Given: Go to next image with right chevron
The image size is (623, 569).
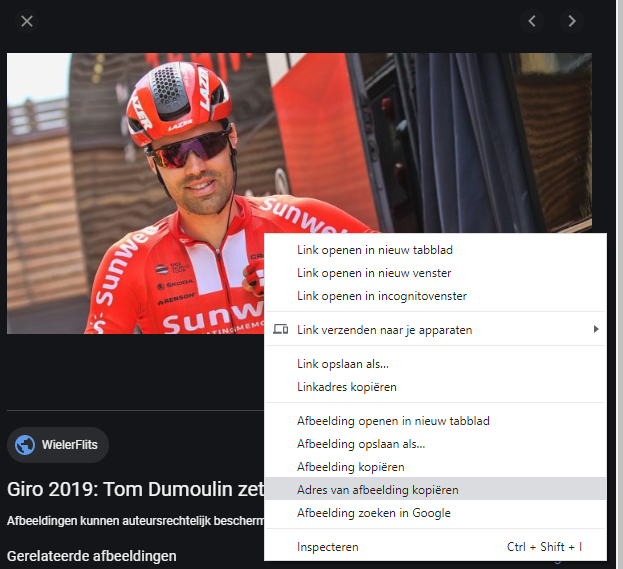Looking at the screenshot, I should pyautogui.click(x=572, y=21).
